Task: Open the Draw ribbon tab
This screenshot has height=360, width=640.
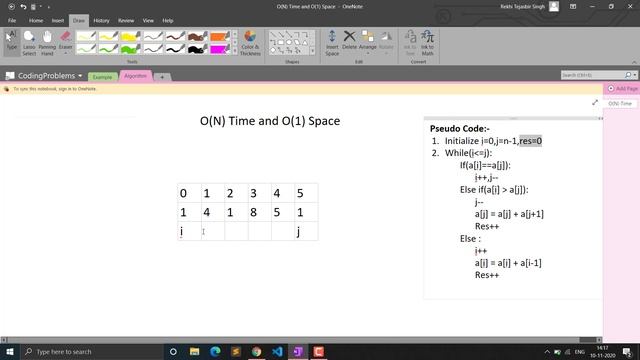Action: [x=79, y=20]
